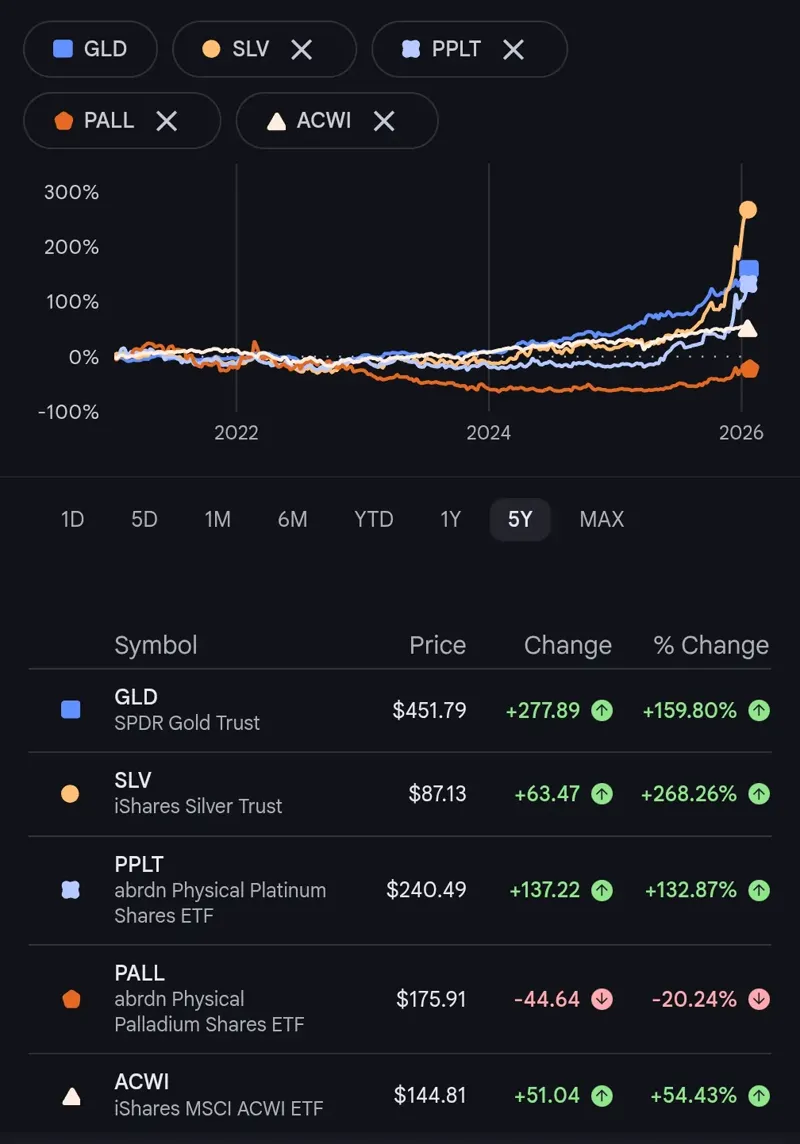Select the 1D time range
Viewport: 800px width, 1144px height.
(72, 519)
